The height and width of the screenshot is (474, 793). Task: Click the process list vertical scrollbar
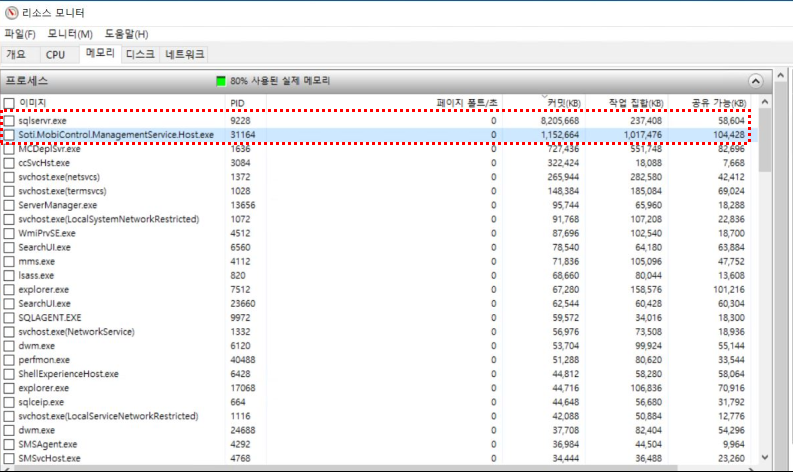coord(765,300)
